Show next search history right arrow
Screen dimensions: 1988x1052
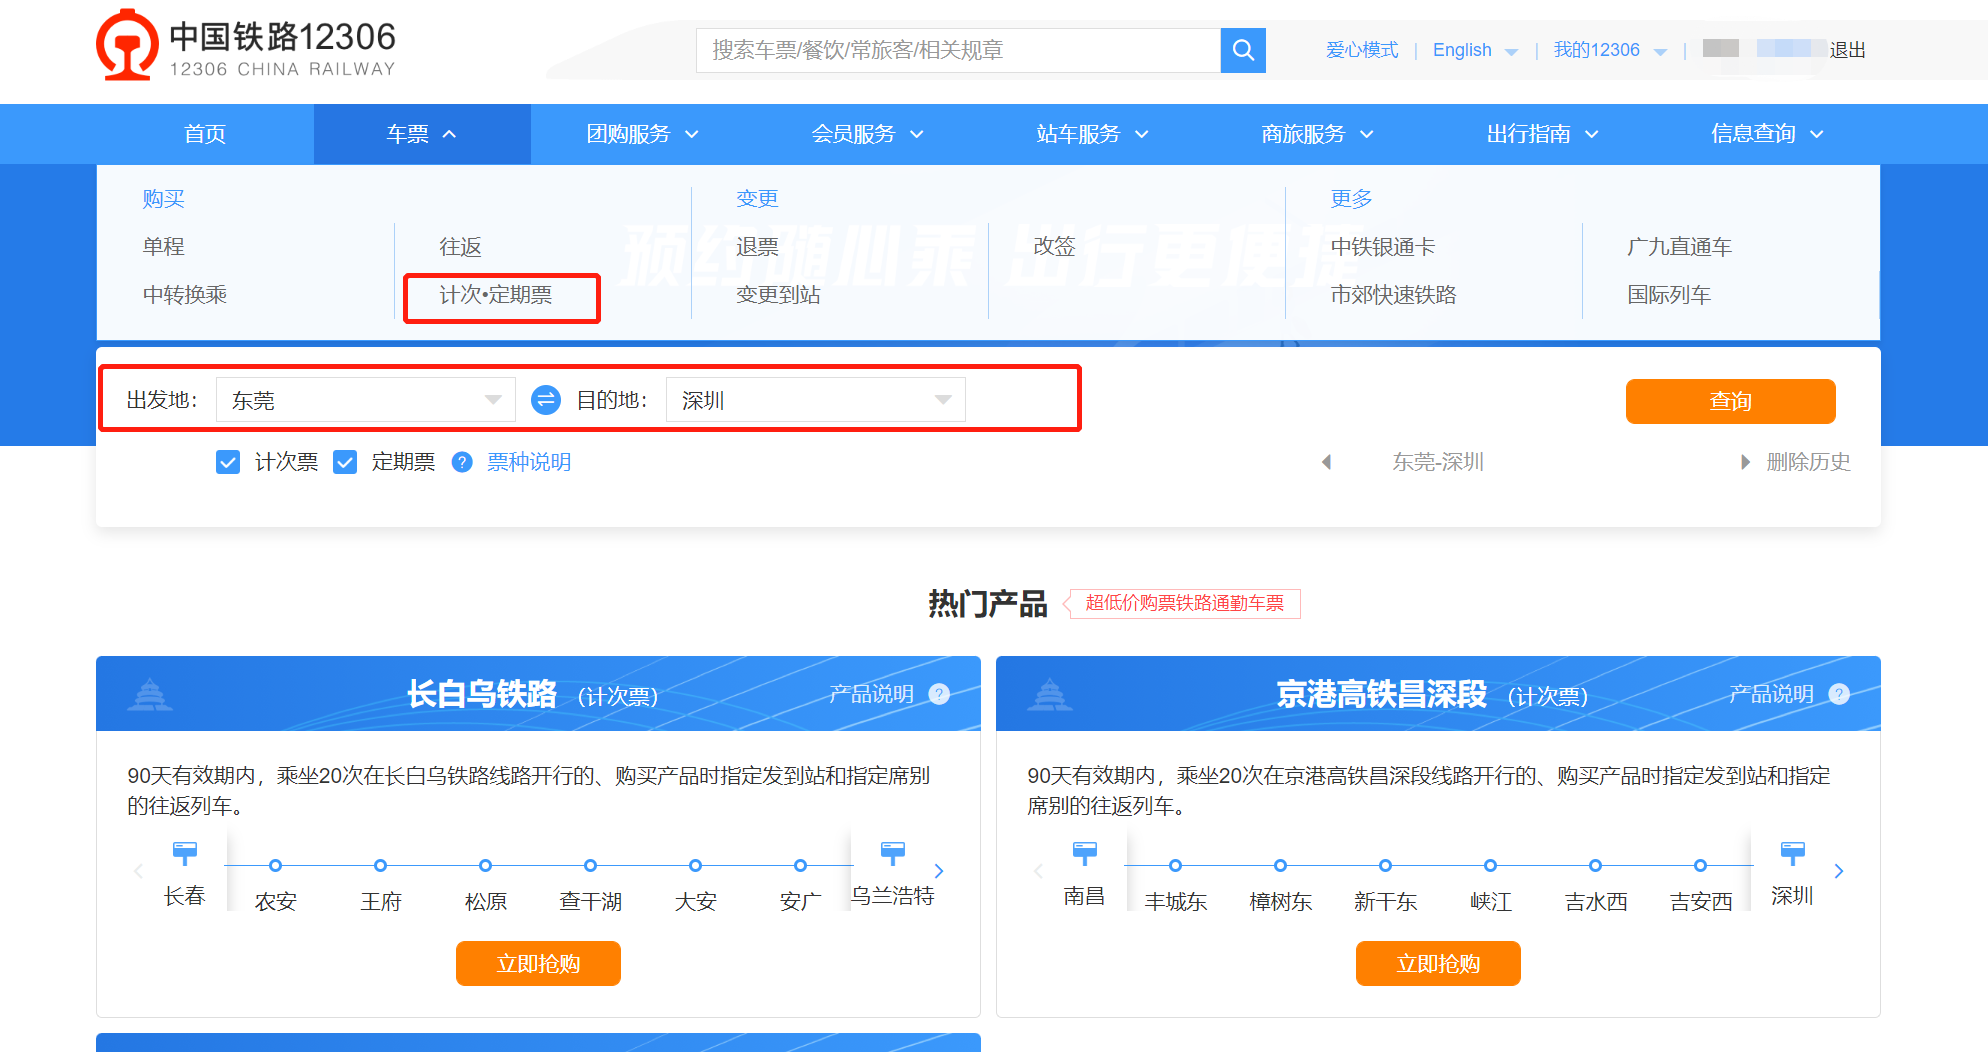pos(1745,462)
